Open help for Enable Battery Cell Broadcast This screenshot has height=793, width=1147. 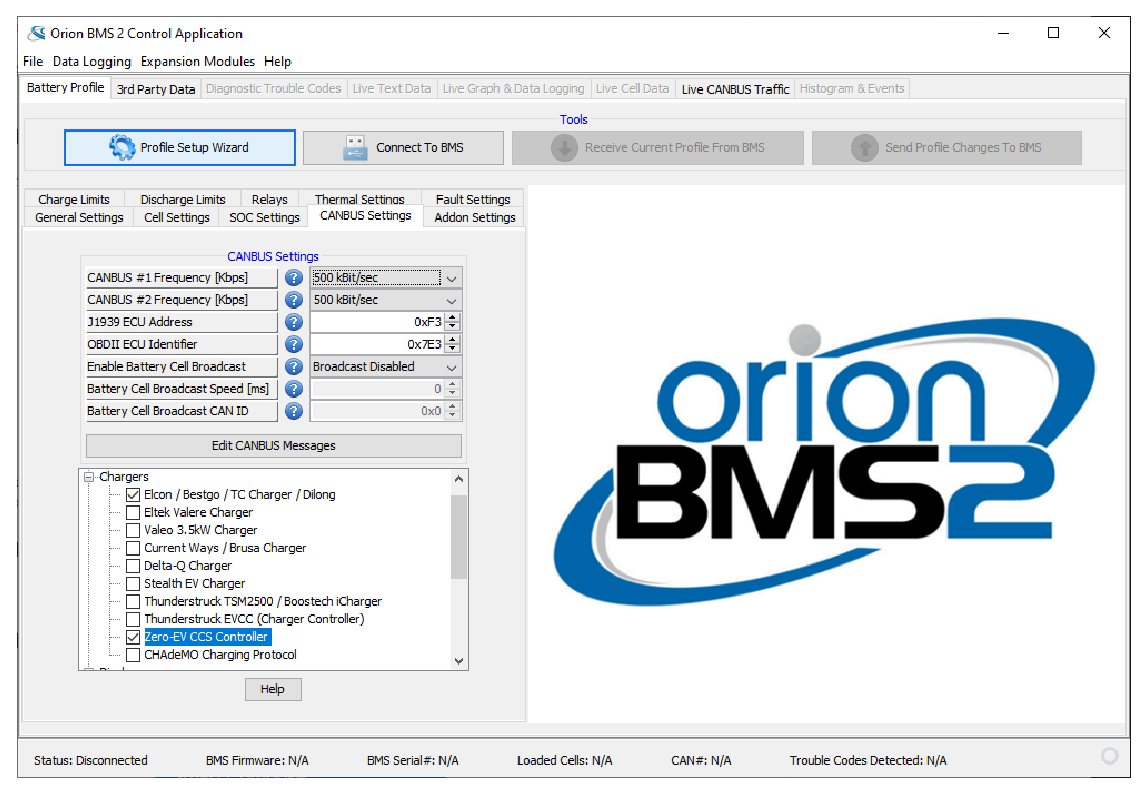pos(293,367)
